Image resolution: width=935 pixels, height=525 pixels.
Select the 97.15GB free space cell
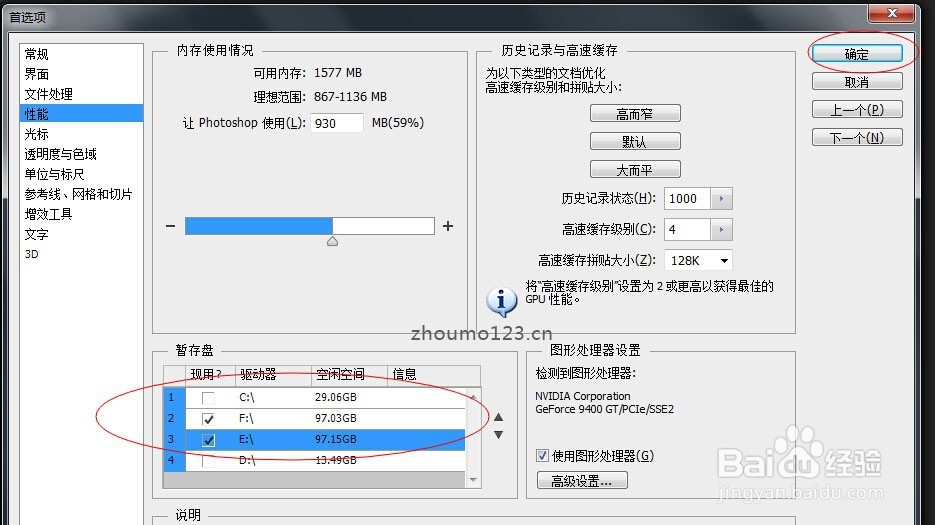336,439
